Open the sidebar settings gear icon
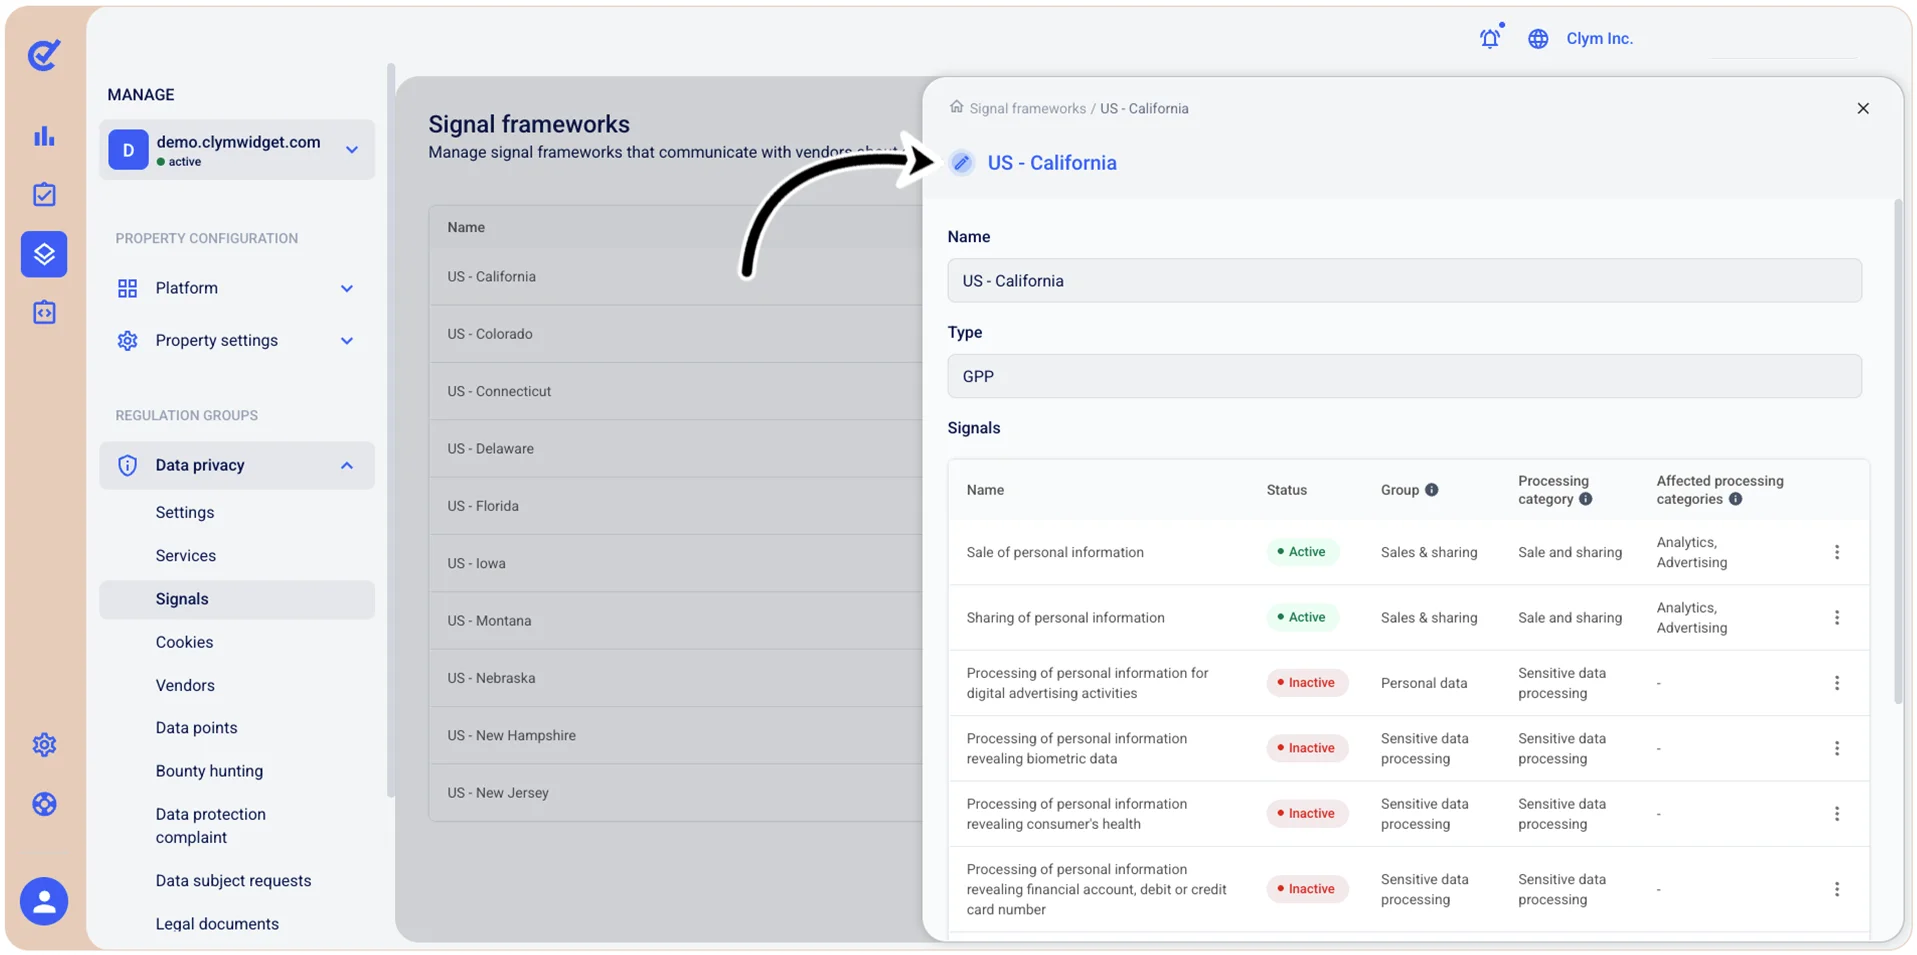The image size is (1917, 955). tap(44, 745)
